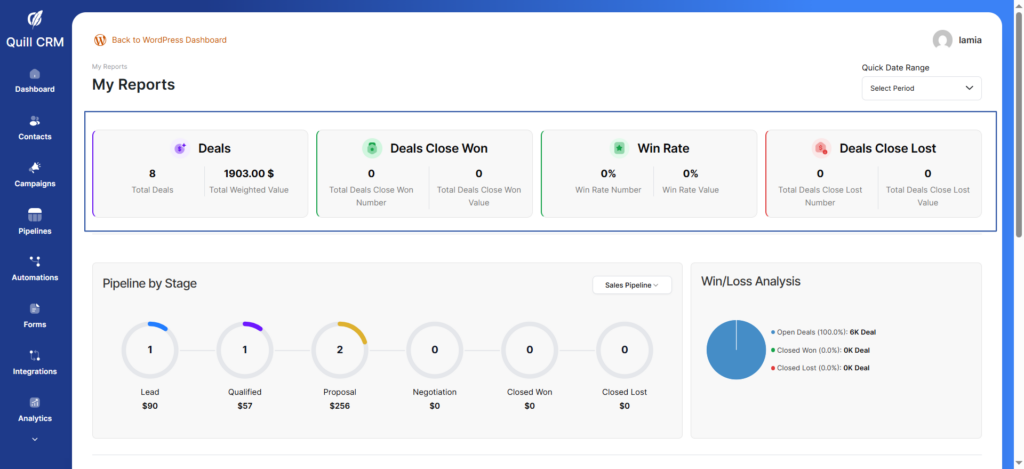Expand the Sales Pipeline dropdown
The width and height of the screenshot is (1024, 469).
tap(632, 285)
